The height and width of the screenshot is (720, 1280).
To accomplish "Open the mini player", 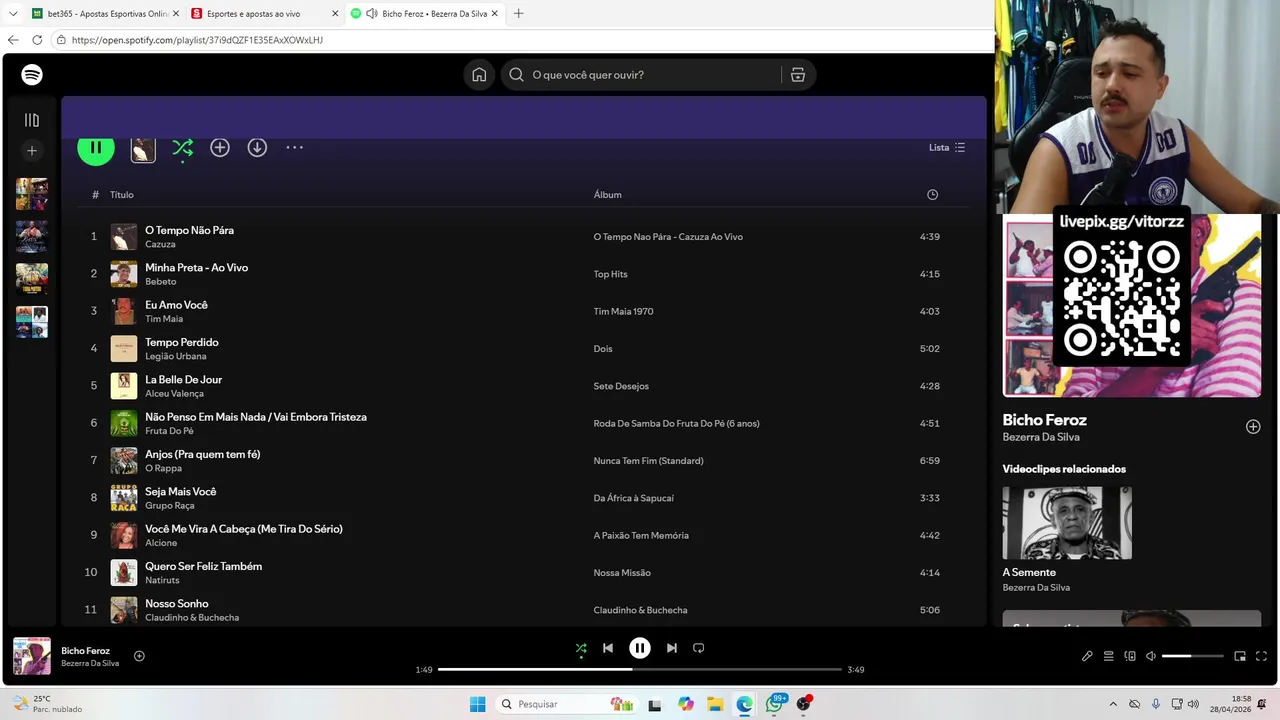I will pos(1240,656).
